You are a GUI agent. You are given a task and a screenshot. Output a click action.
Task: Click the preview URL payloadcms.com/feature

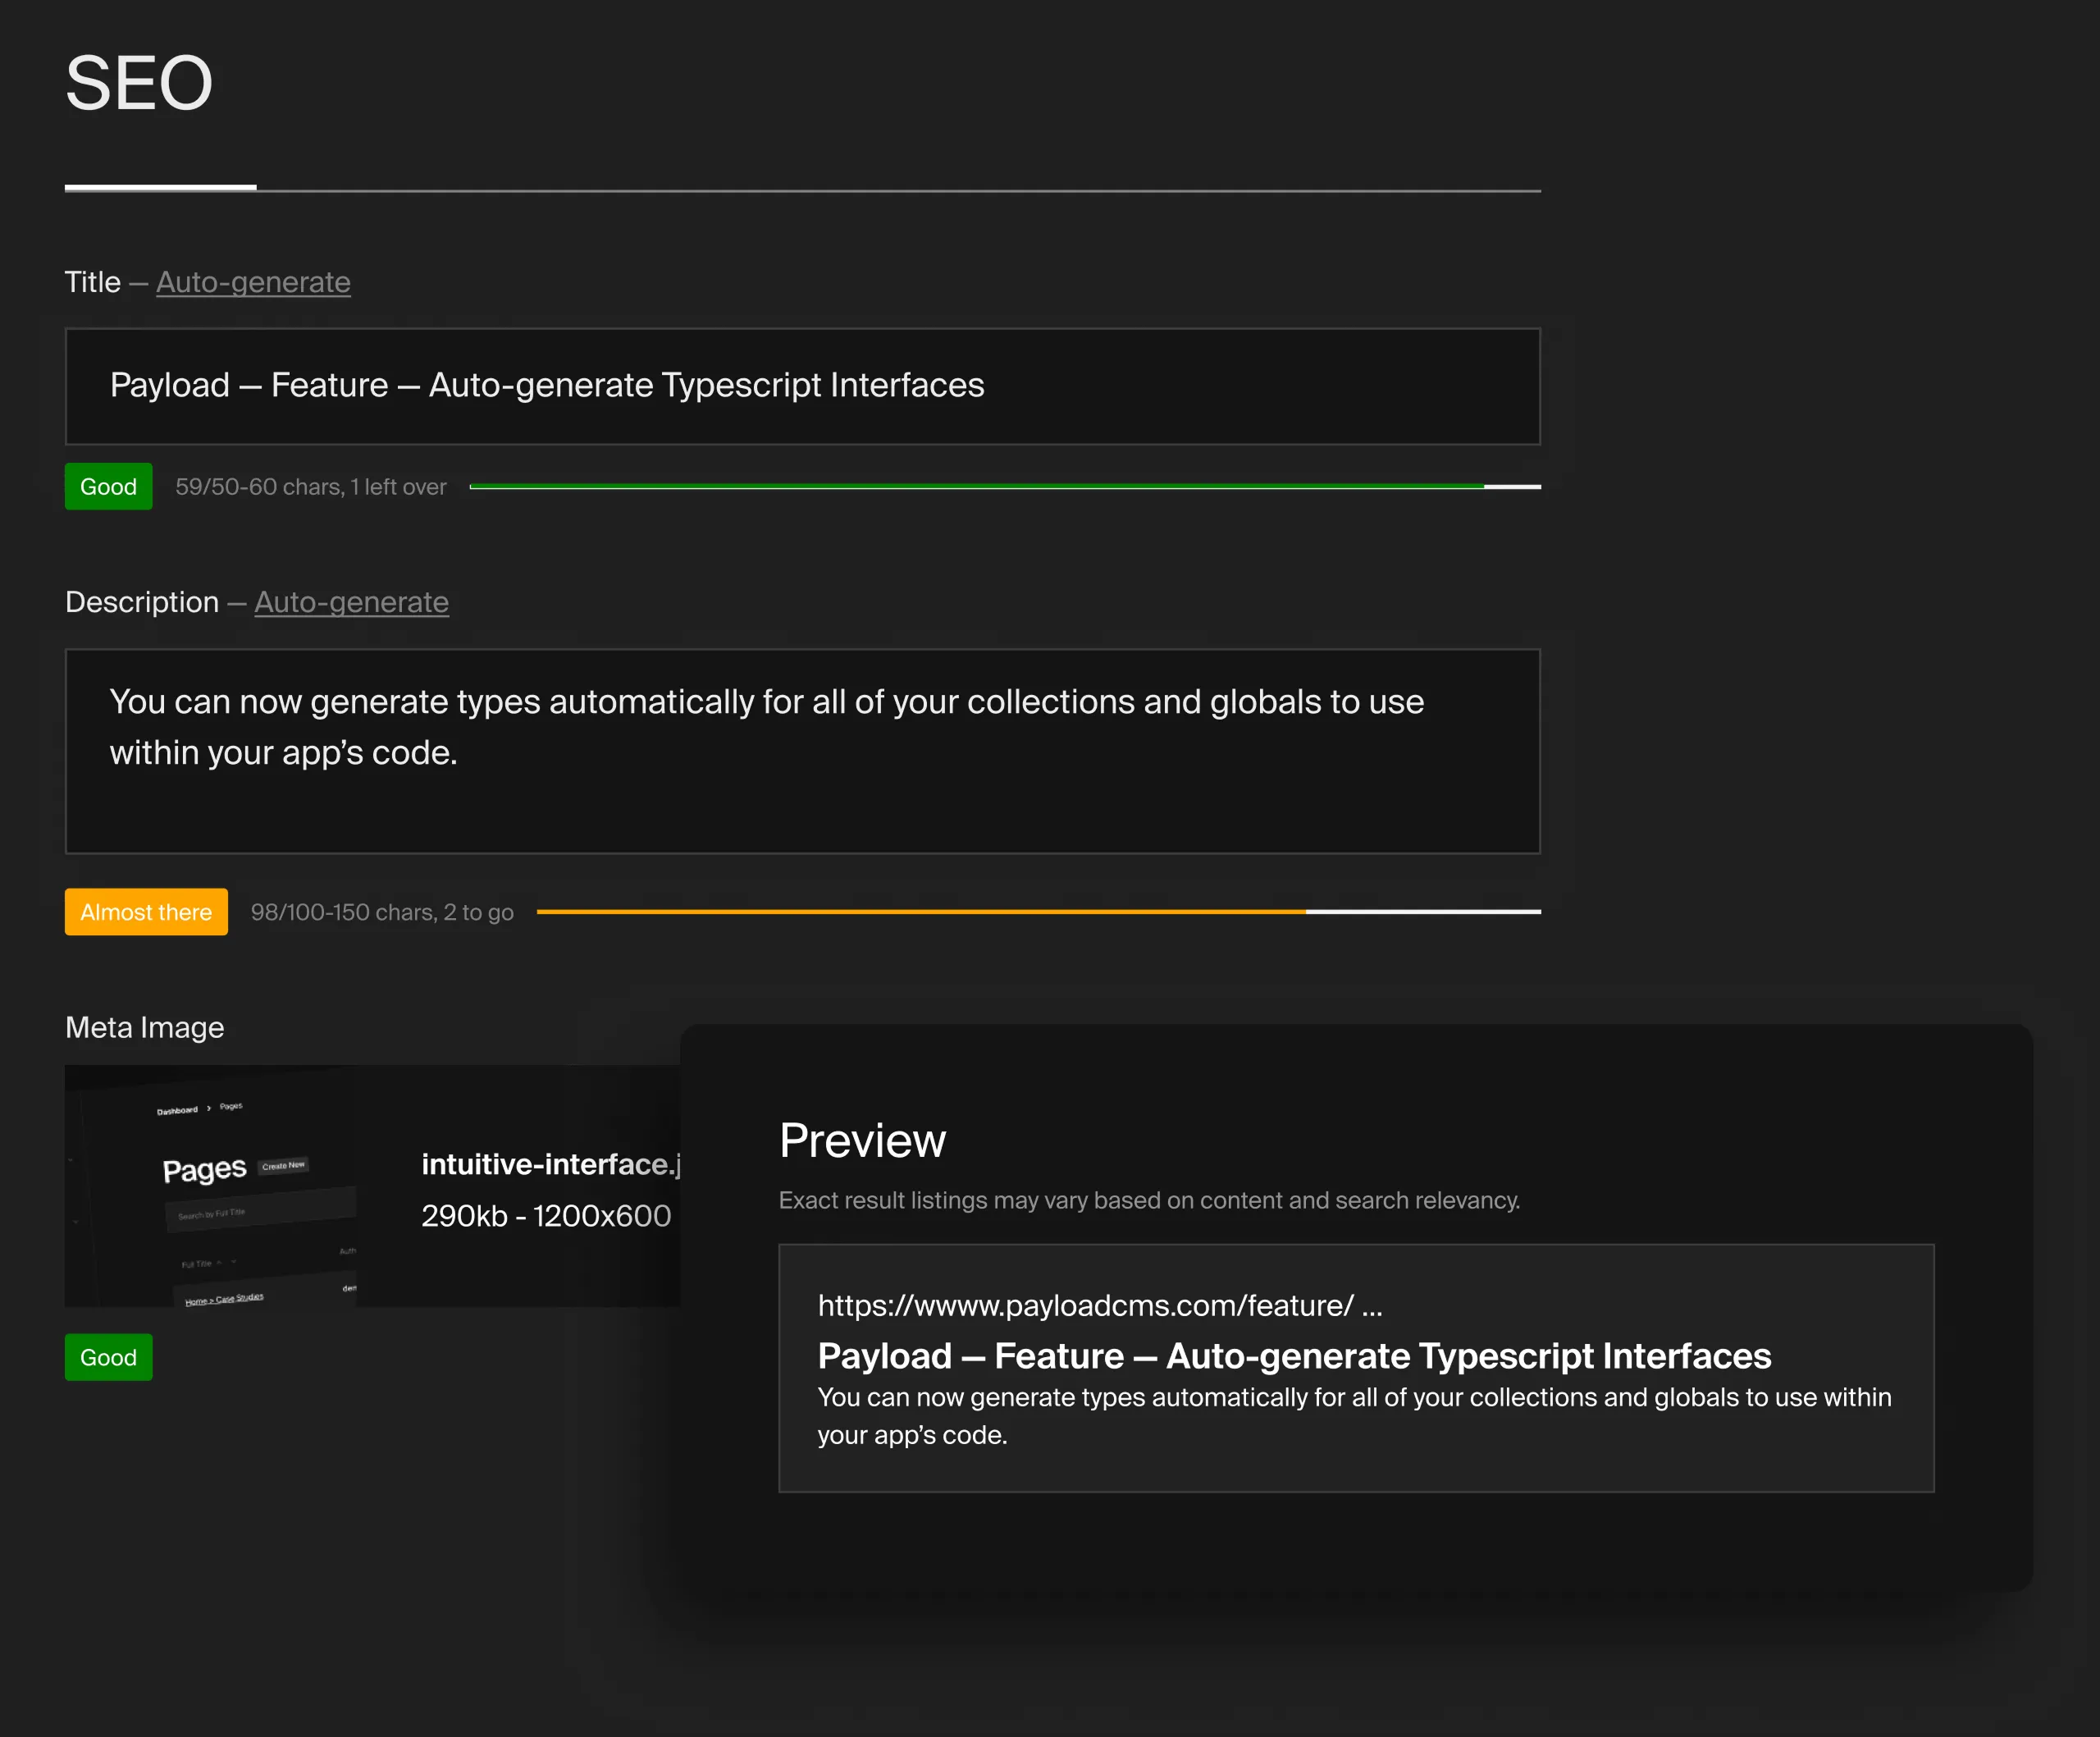tap(1100, 1305)
